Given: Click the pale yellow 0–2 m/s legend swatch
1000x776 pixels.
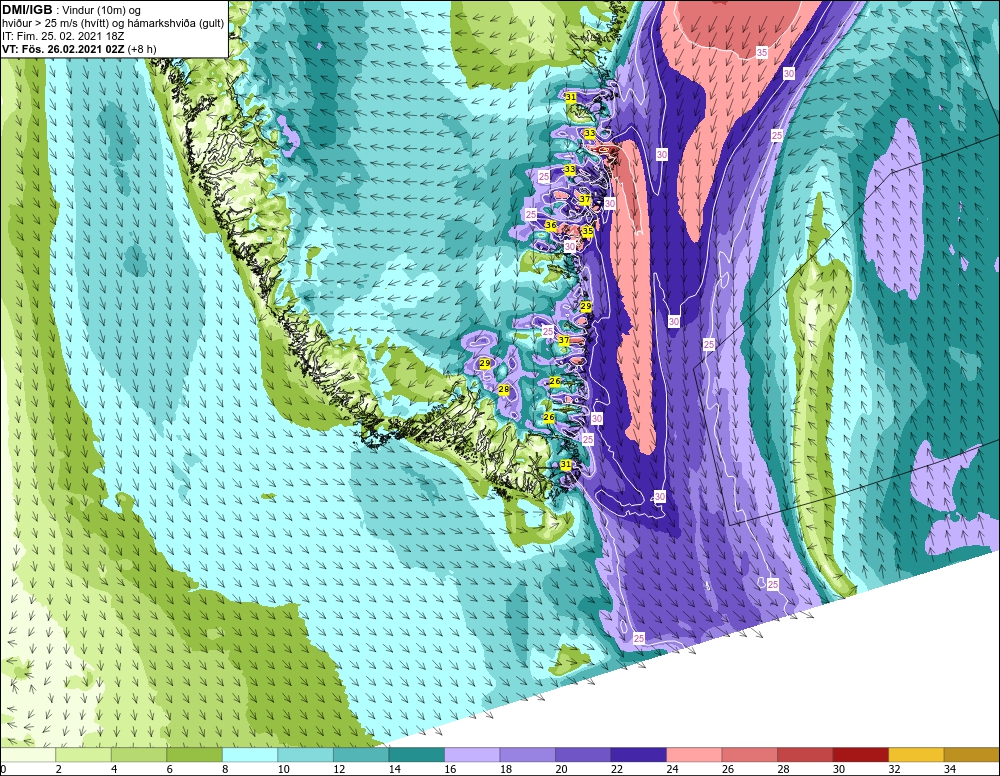Looking at the screenshot, I should point(28,755).
